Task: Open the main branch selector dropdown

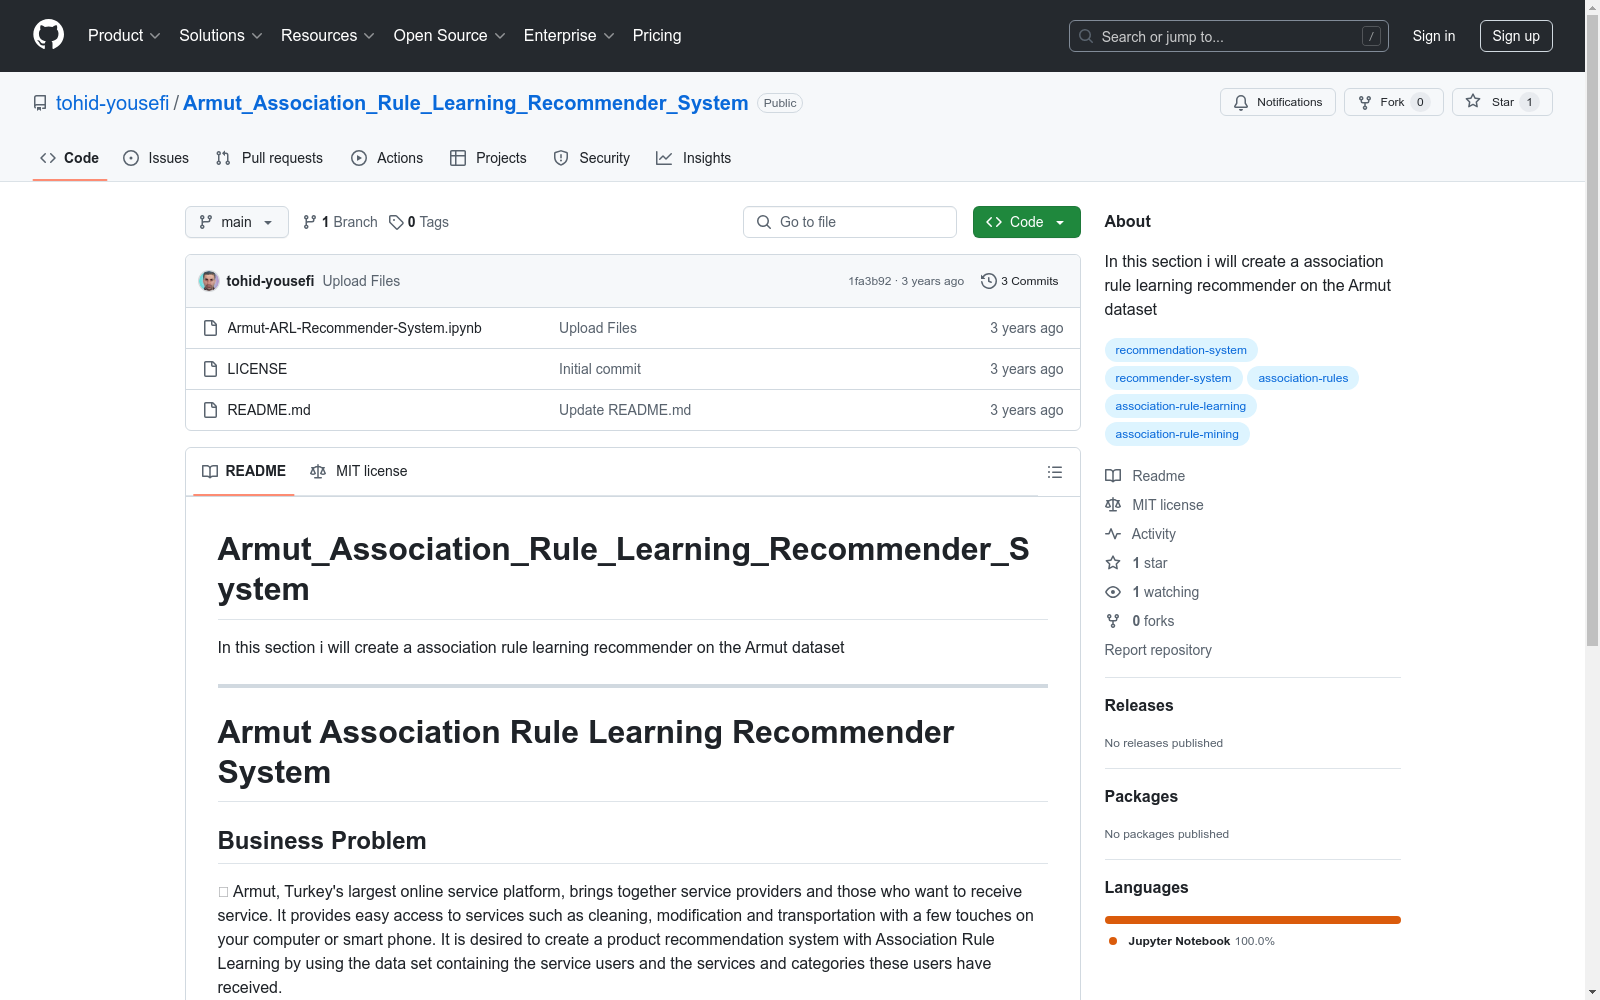Action: click(x=237, y=222)
